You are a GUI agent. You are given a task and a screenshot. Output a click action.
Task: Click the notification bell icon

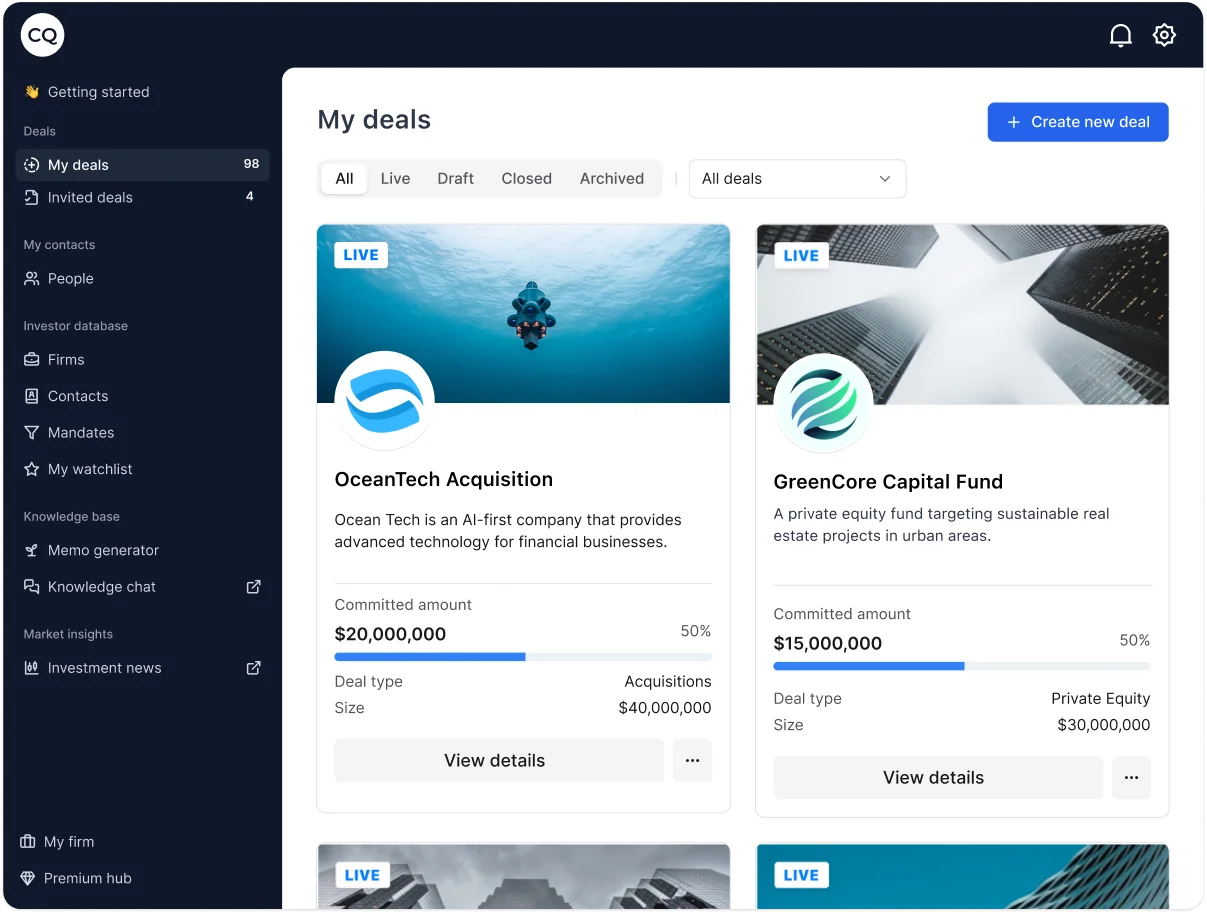point(1120,34)
